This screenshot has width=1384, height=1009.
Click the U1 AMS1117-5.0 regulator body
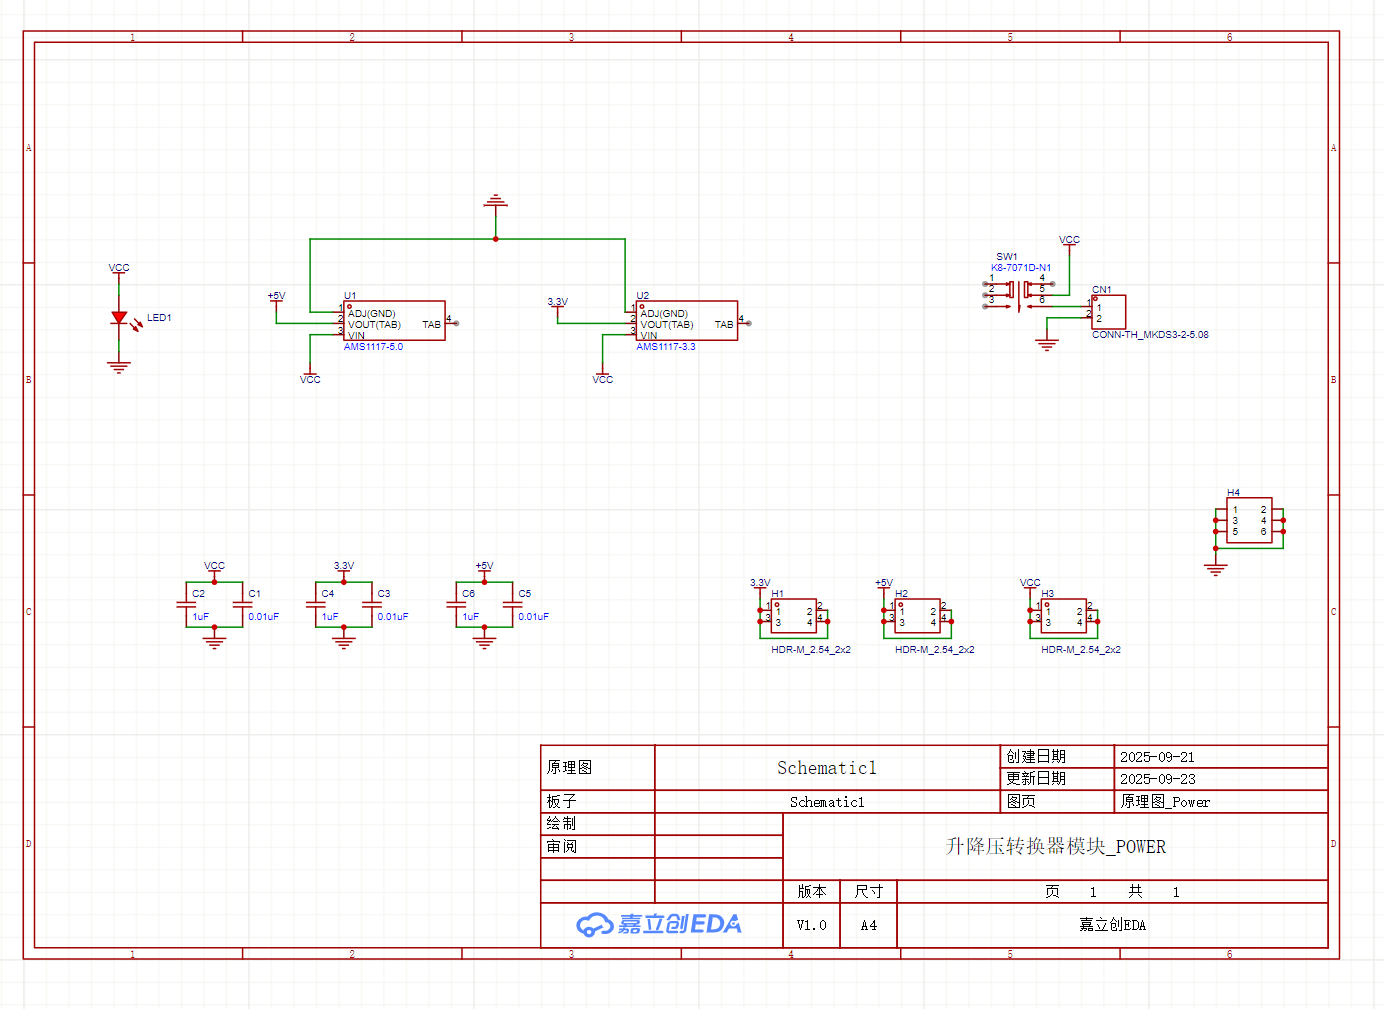click(x=394, y=321)
